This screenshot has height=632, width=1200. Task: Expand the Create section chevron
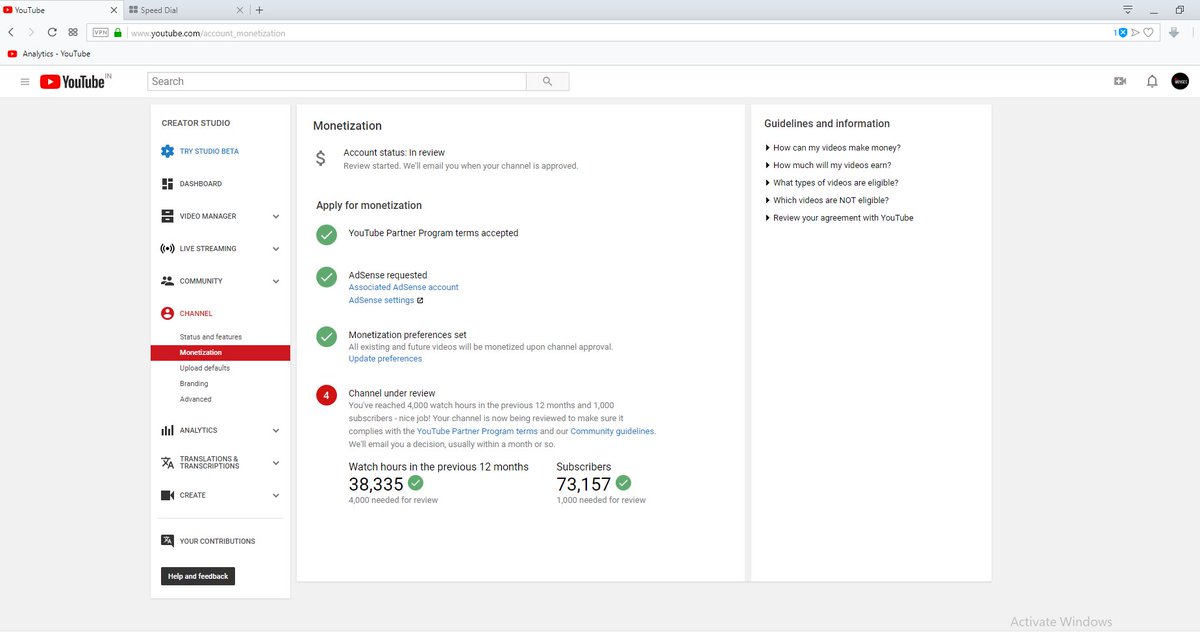pos(276,495)
